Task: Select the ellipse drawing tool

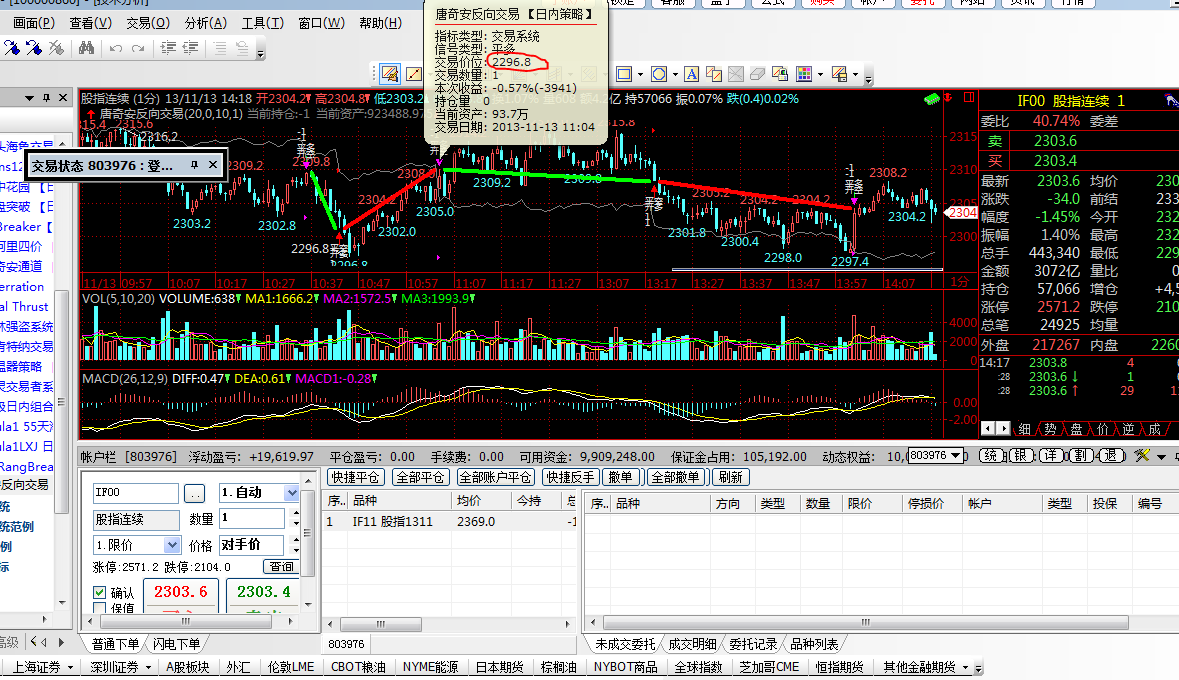Action: click(x=658, y=74)
